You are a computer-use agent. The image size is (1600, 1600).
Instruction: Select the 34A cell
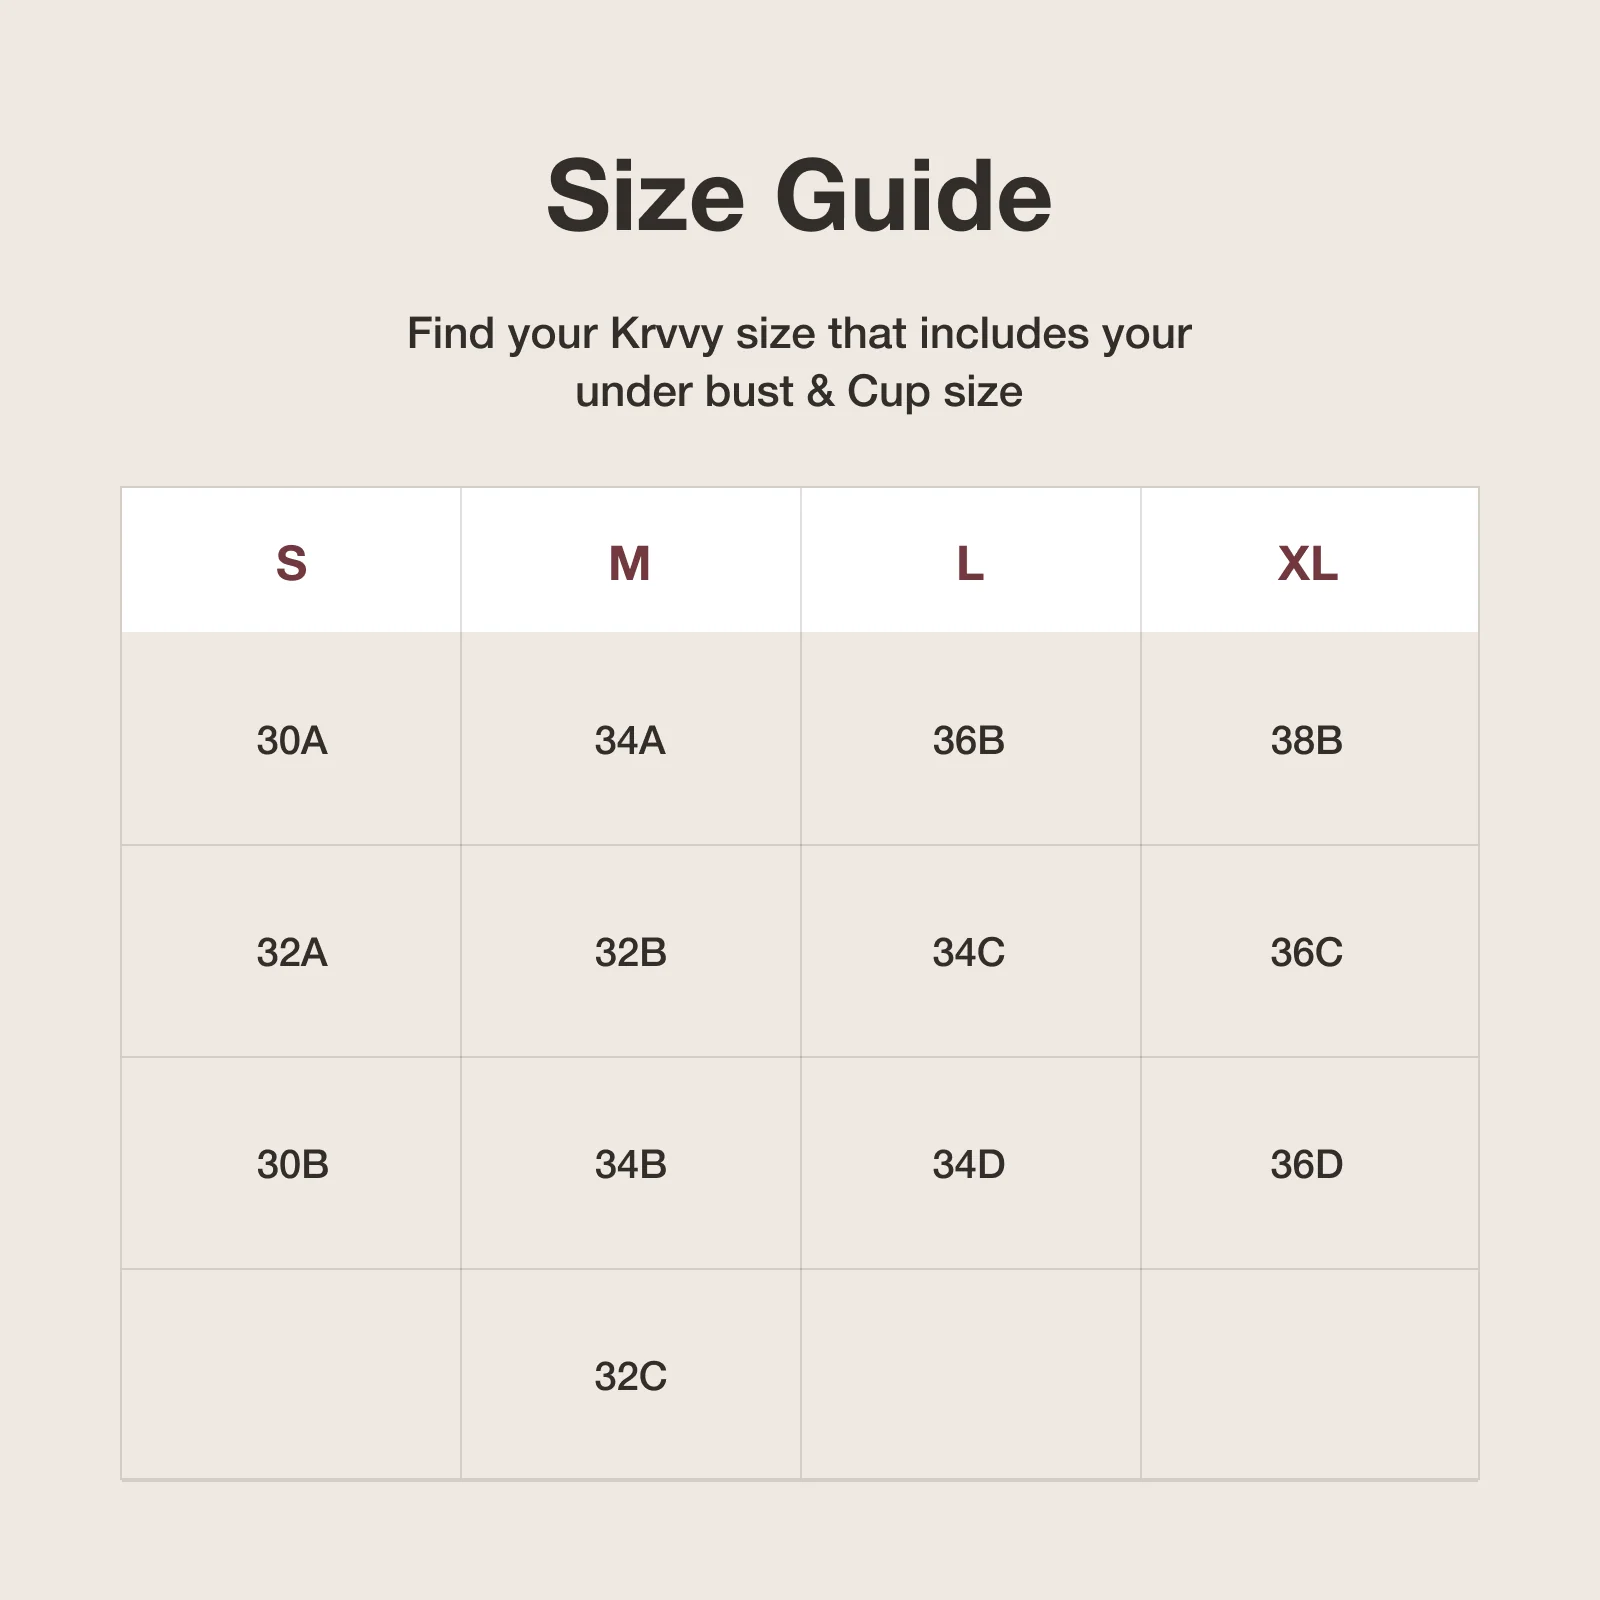coord(630,741)
